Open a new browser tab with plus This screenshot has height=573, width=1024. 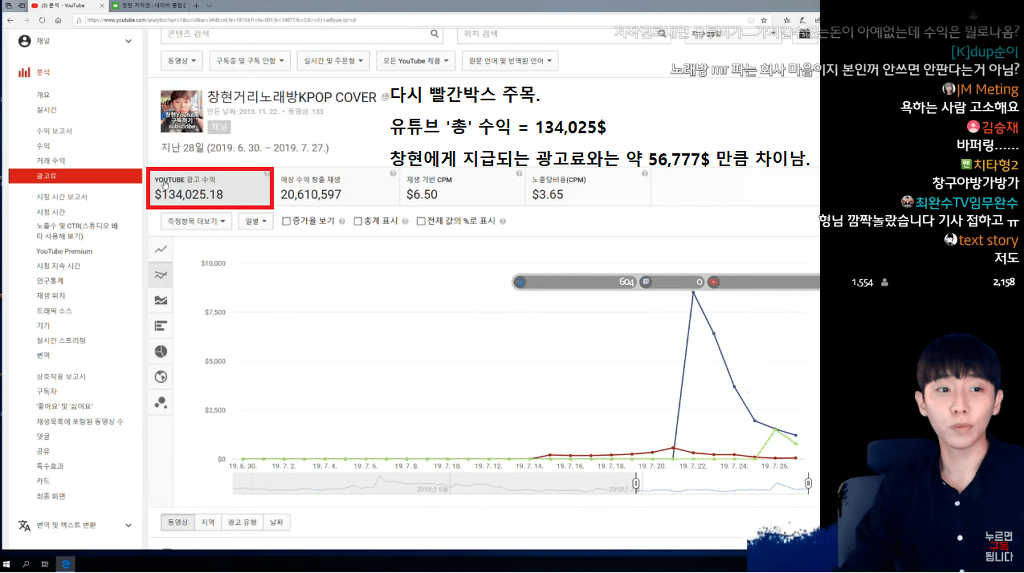(196, 5)
